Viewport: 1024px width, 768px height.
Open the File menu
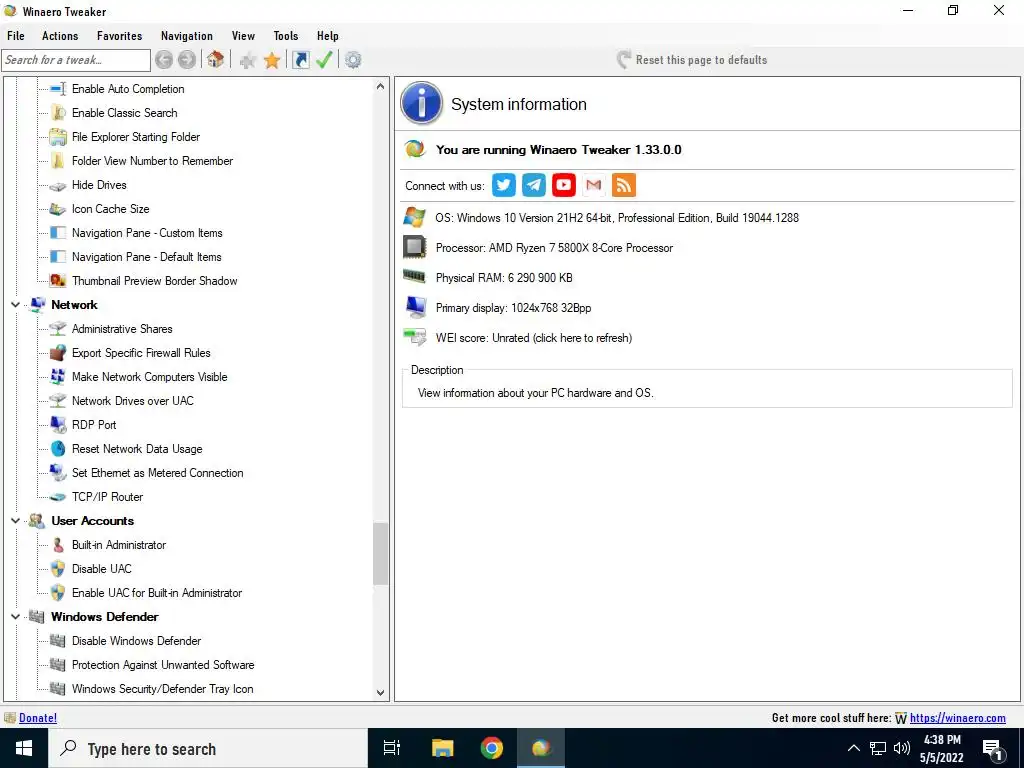coord(16,36)
